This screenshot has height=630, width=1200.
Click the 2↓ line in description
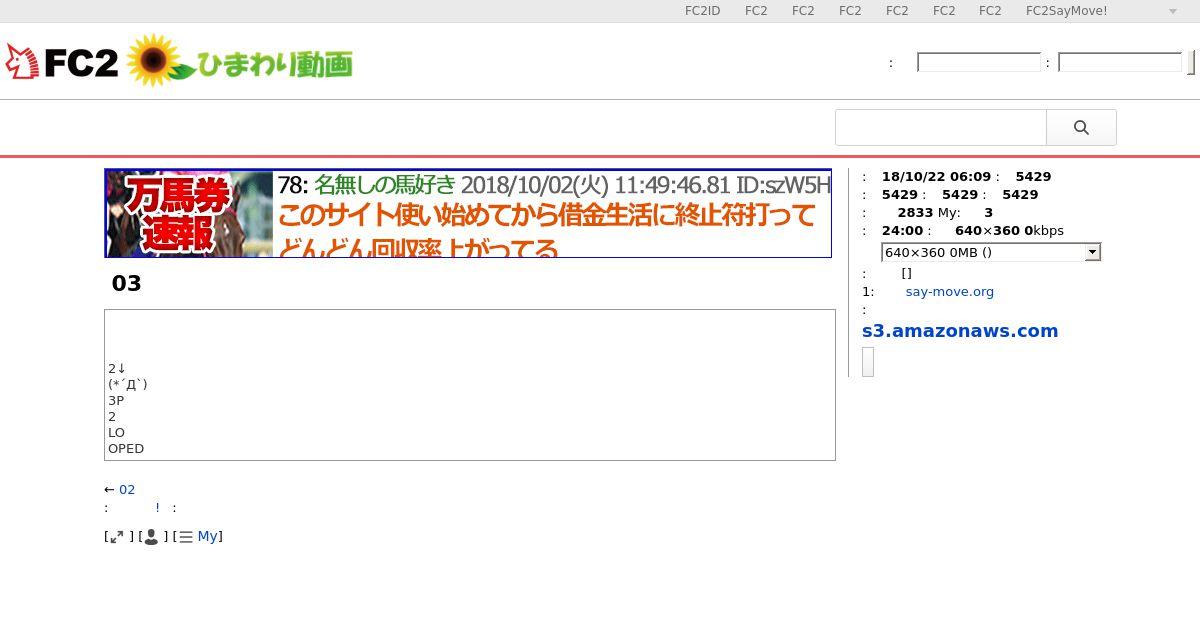point(117,369)
